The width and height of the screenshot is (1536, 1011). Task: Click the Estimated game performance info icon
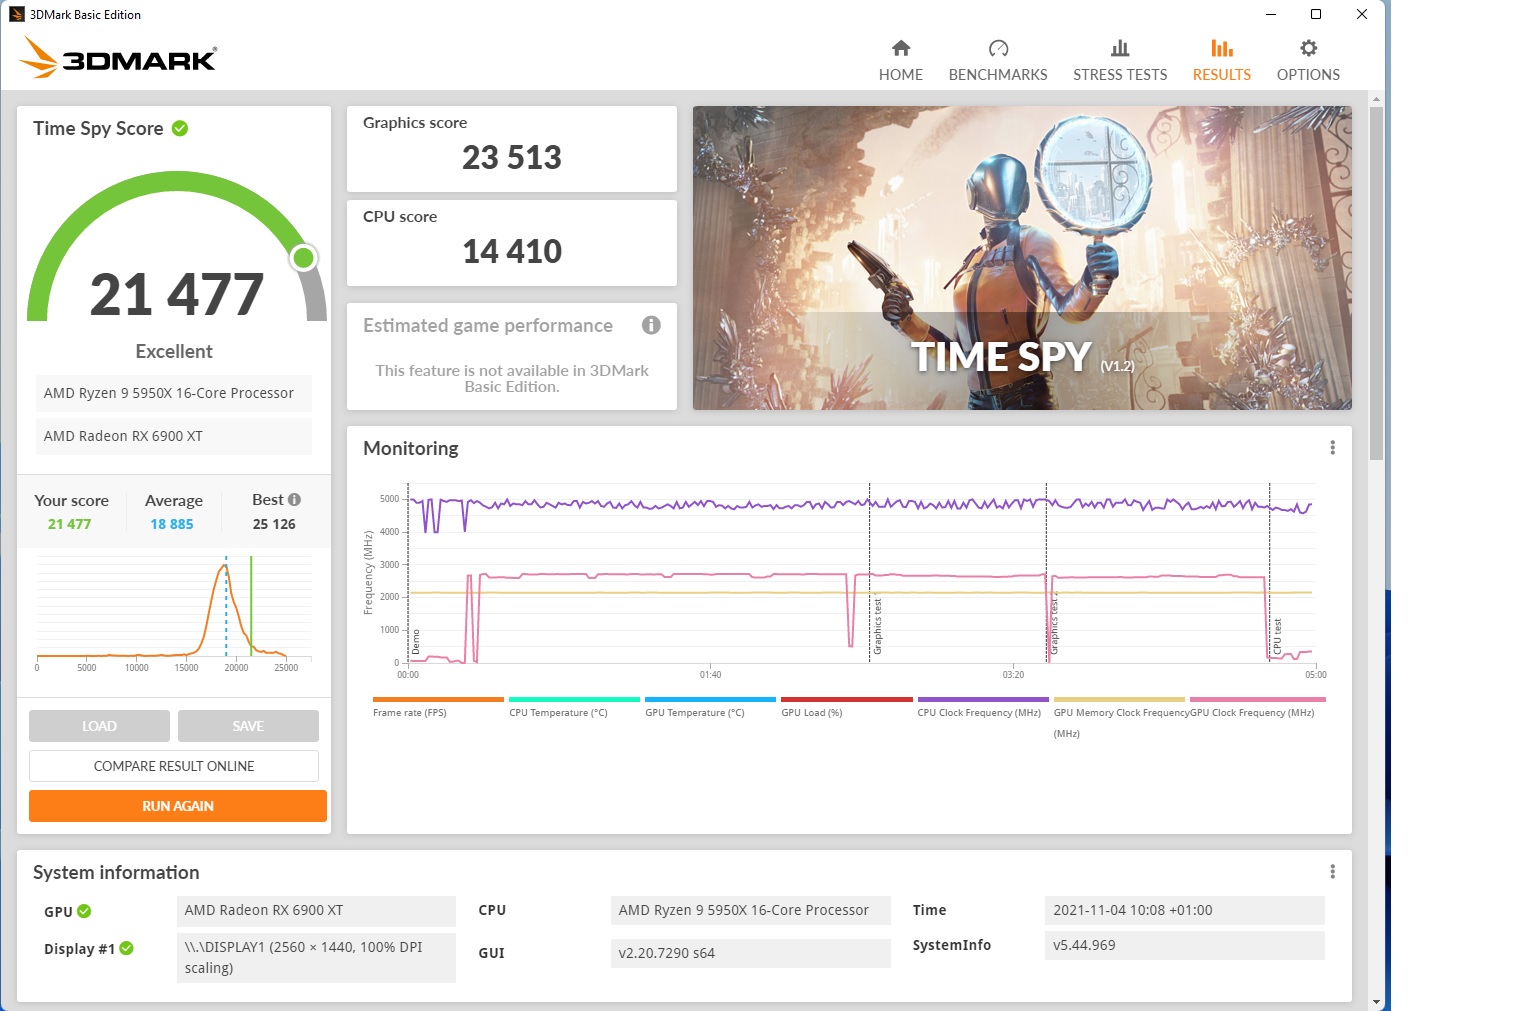point(651,325)
